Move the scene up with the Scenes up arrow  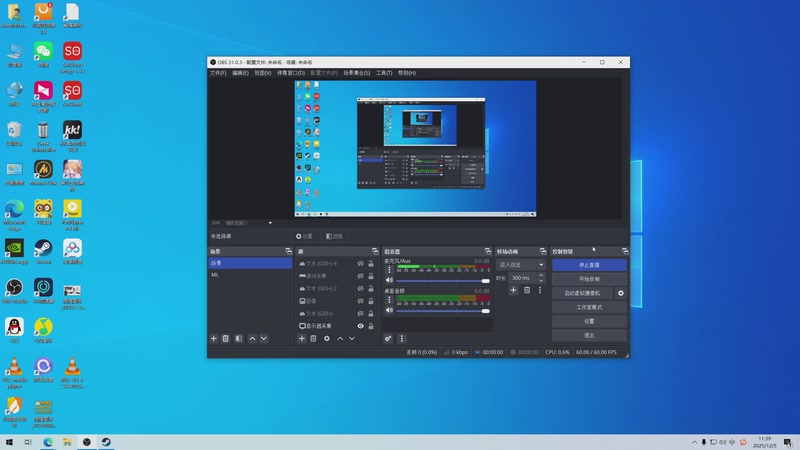(x=253, y=338)
